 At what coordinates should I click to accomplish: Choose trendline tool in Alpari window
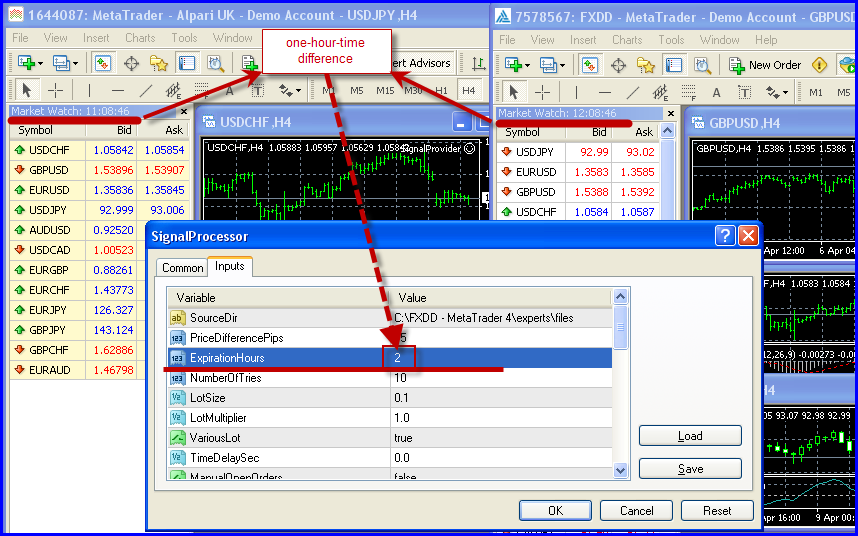[x=146, y=90]
